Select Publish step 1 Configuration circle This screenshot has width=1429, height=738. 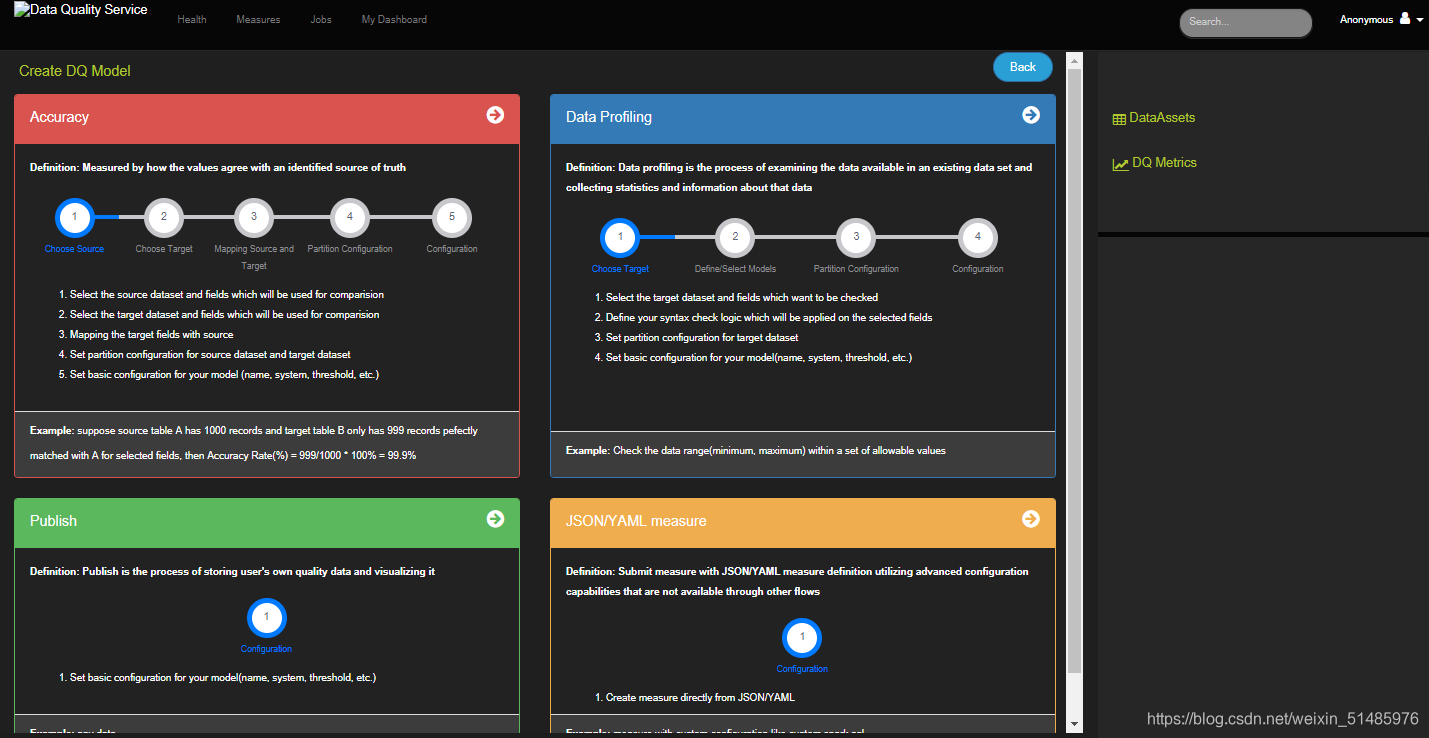[267, 618]
